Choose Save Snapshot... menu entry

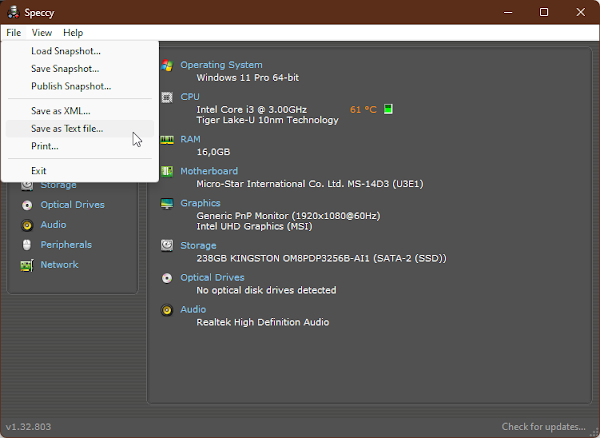(80, 68)
